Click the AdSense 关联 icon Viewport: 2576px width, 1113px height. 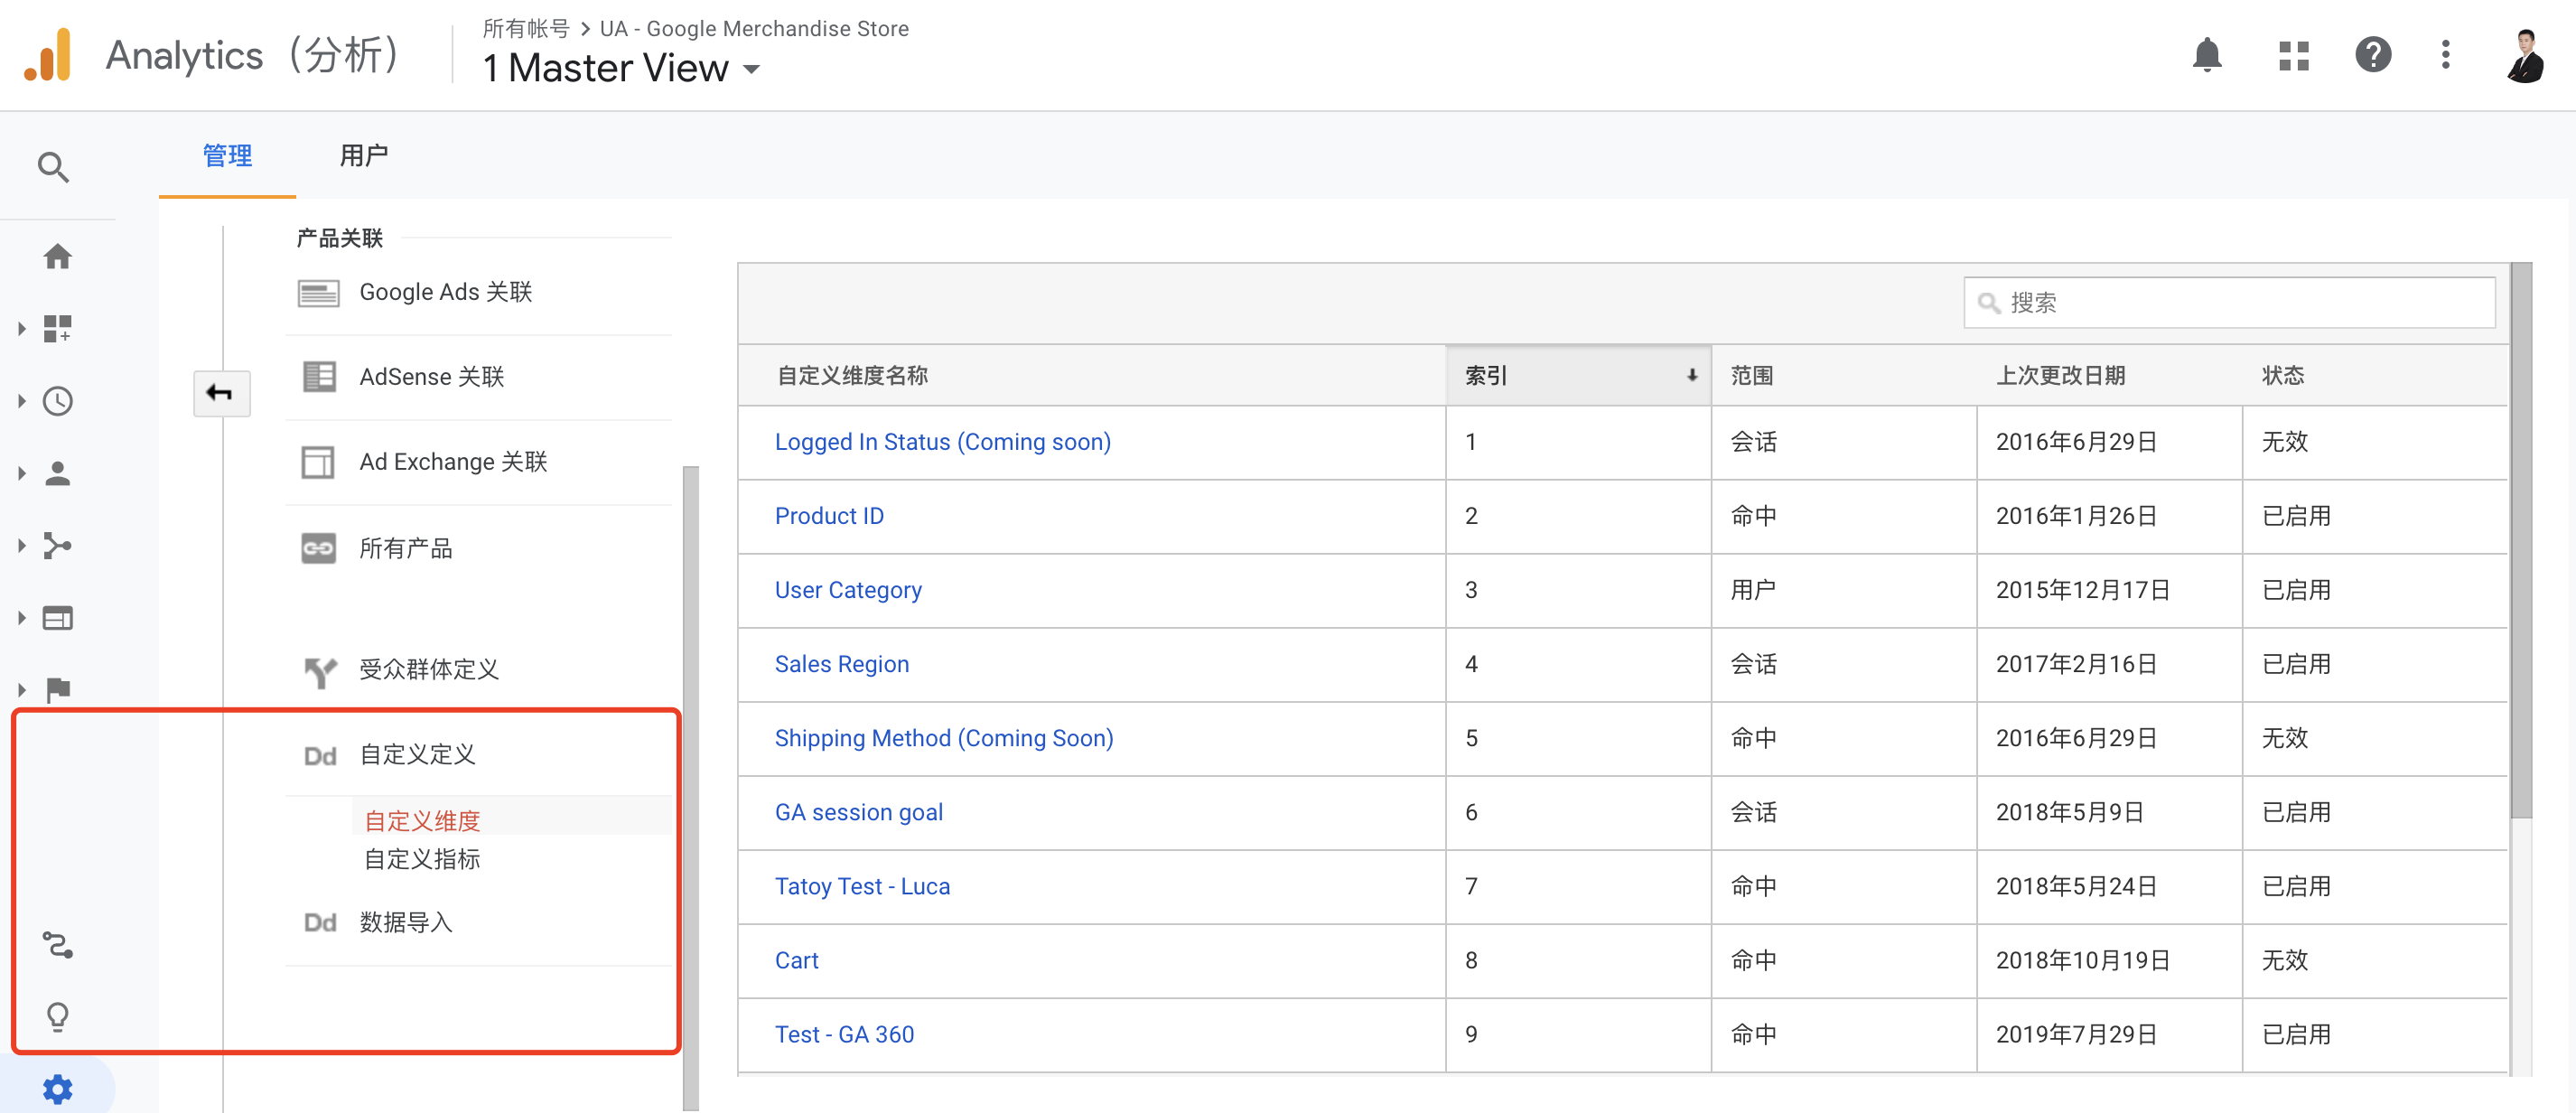(319, 377)
